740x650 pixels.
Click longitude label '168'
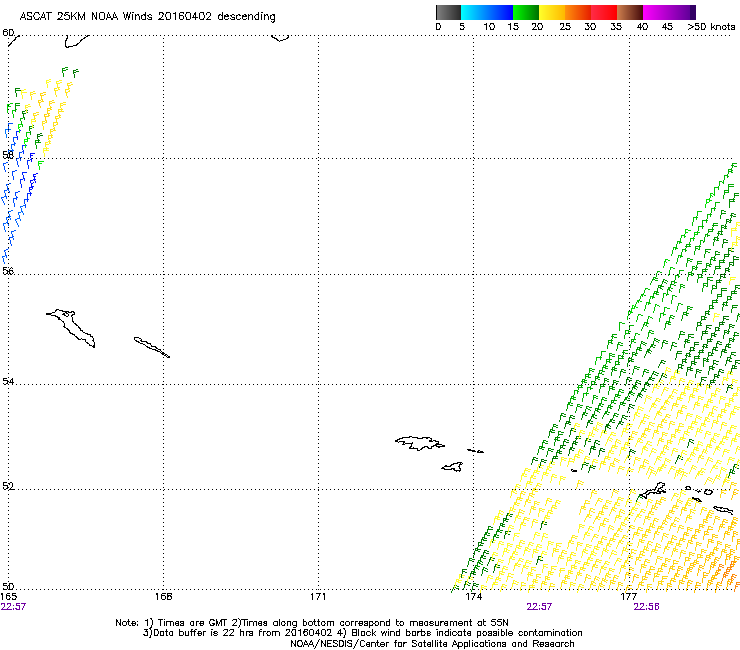pos(164,597)
